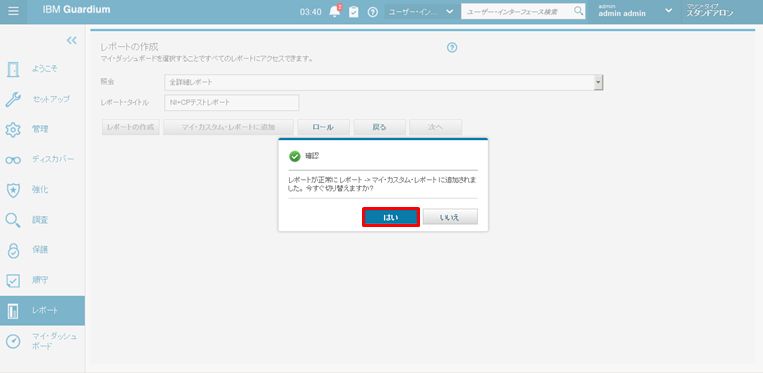Click the dropdown arrow of 全詳細レポート
The width and height of the screenshot is (763, 373).
pos(598,83)
